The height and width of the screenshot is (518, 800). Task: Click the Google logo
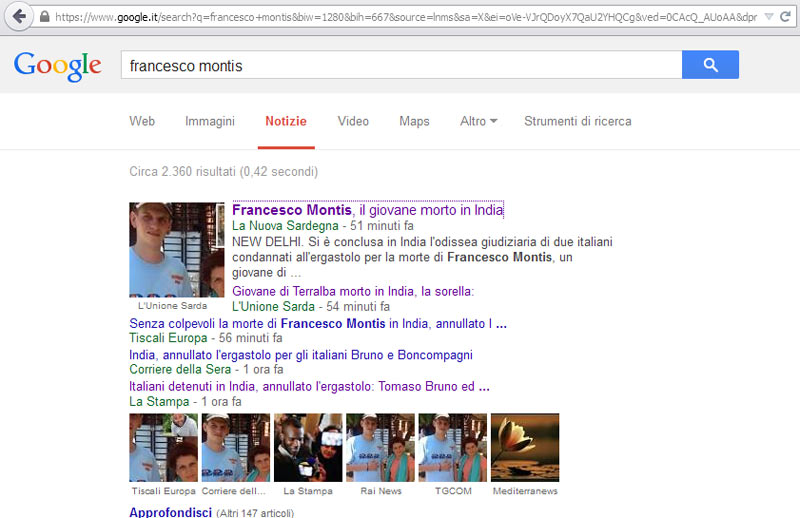point(58,66)
